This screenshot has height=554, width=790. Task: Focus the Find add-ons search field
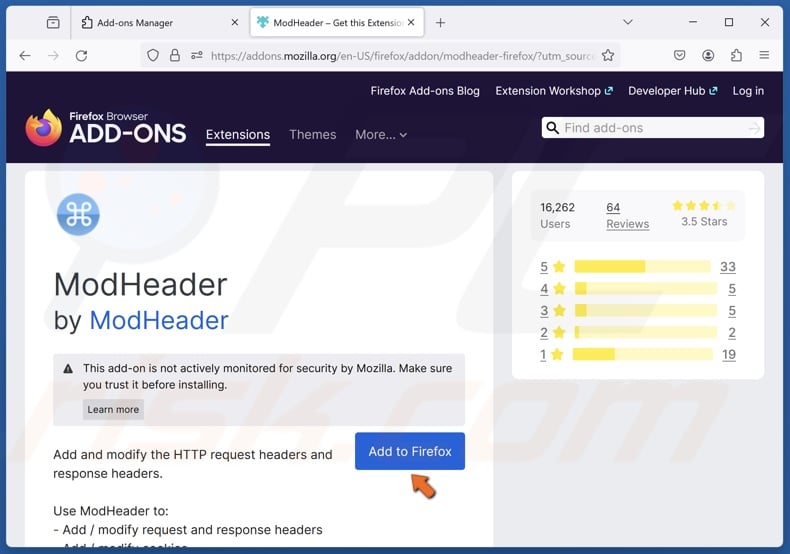pyautogui.click(x=653, y=128)
